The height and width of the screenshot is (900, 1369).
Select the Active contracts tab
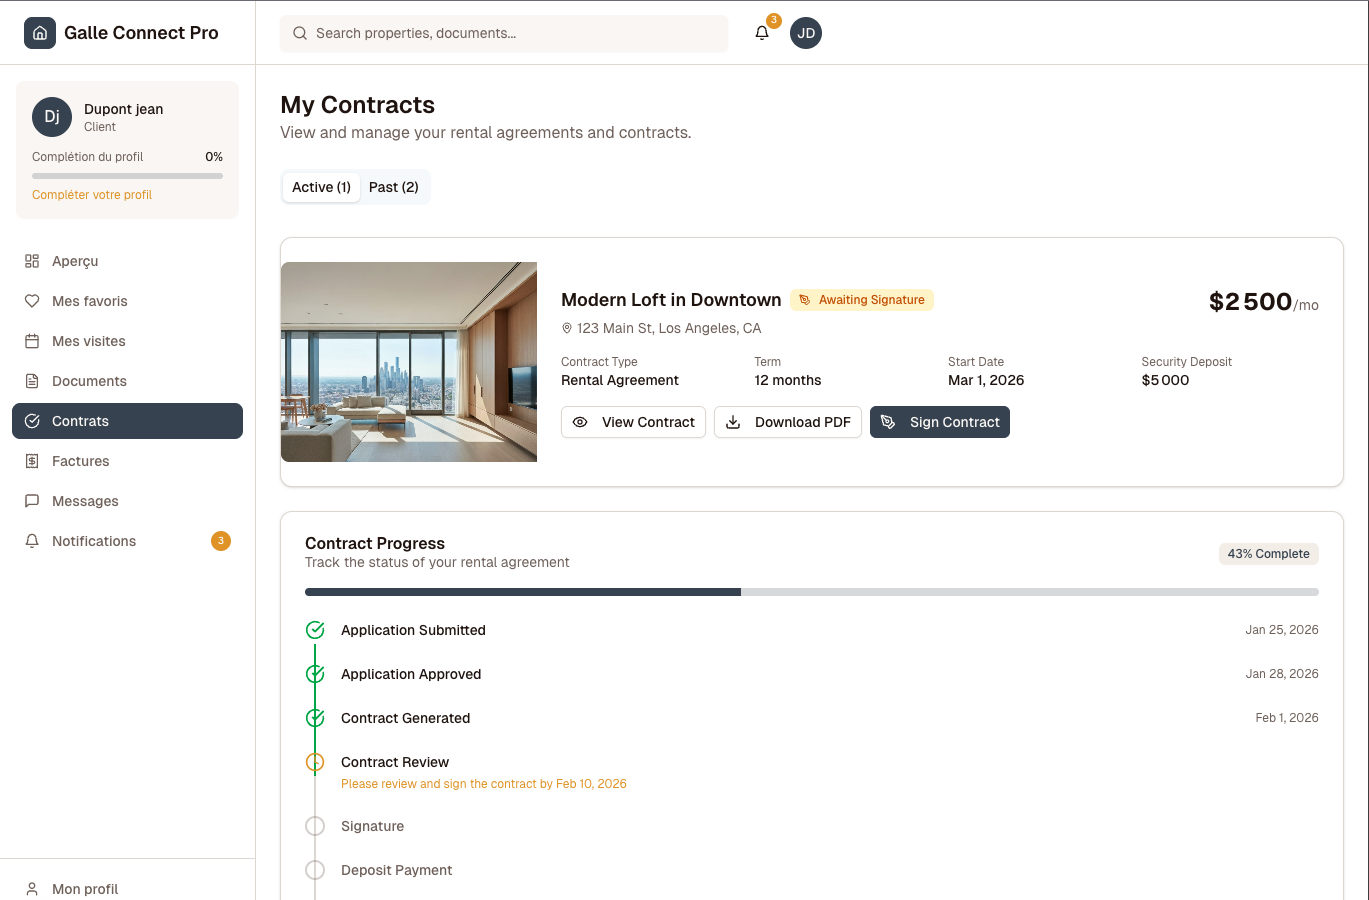click(x=321, y=187)
